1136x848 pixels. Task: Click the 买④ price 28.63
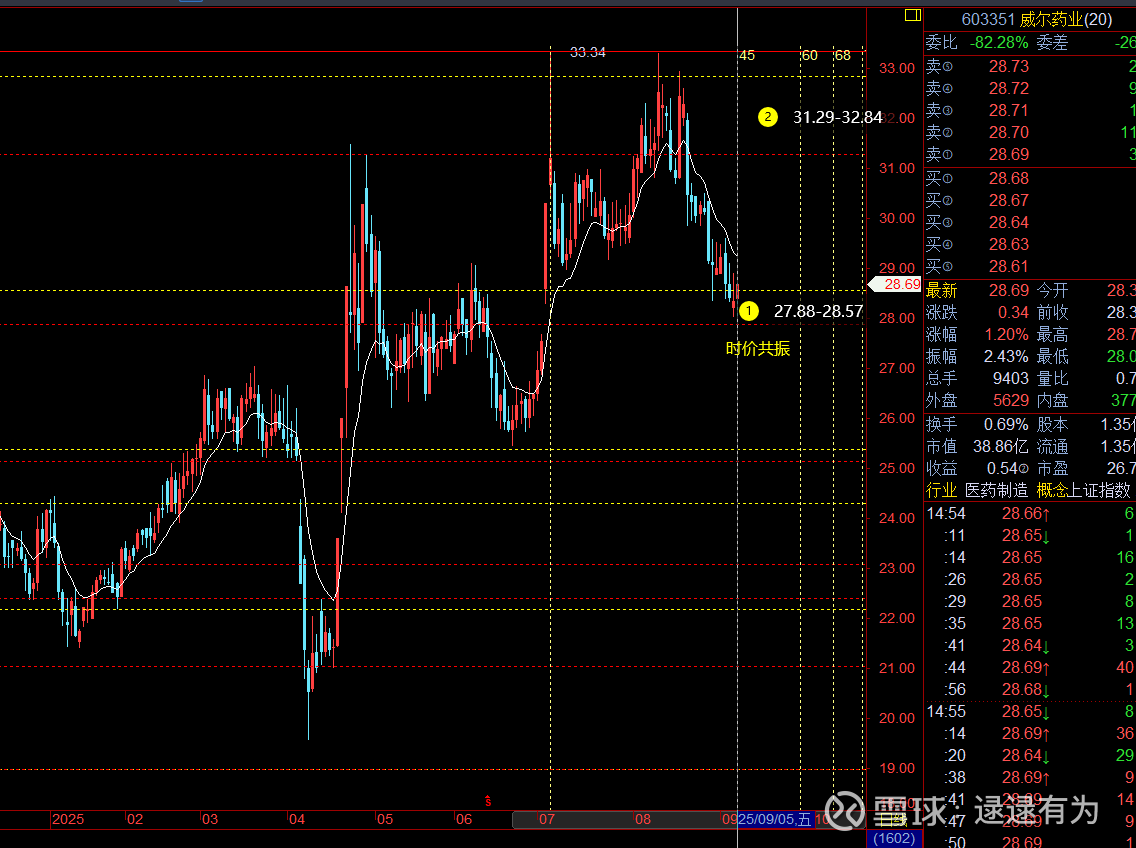pyautogui.click(x=1008, y=244)
